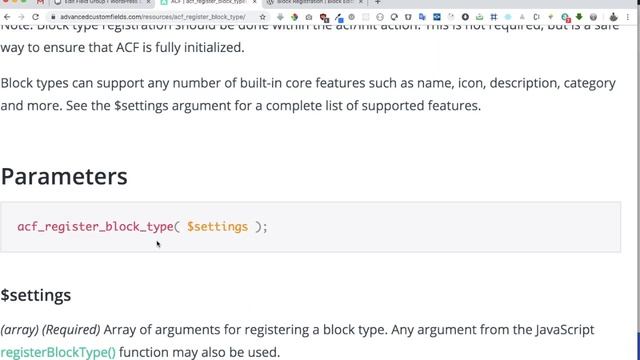Bookmark this page with the star icon

click(263, 17)
